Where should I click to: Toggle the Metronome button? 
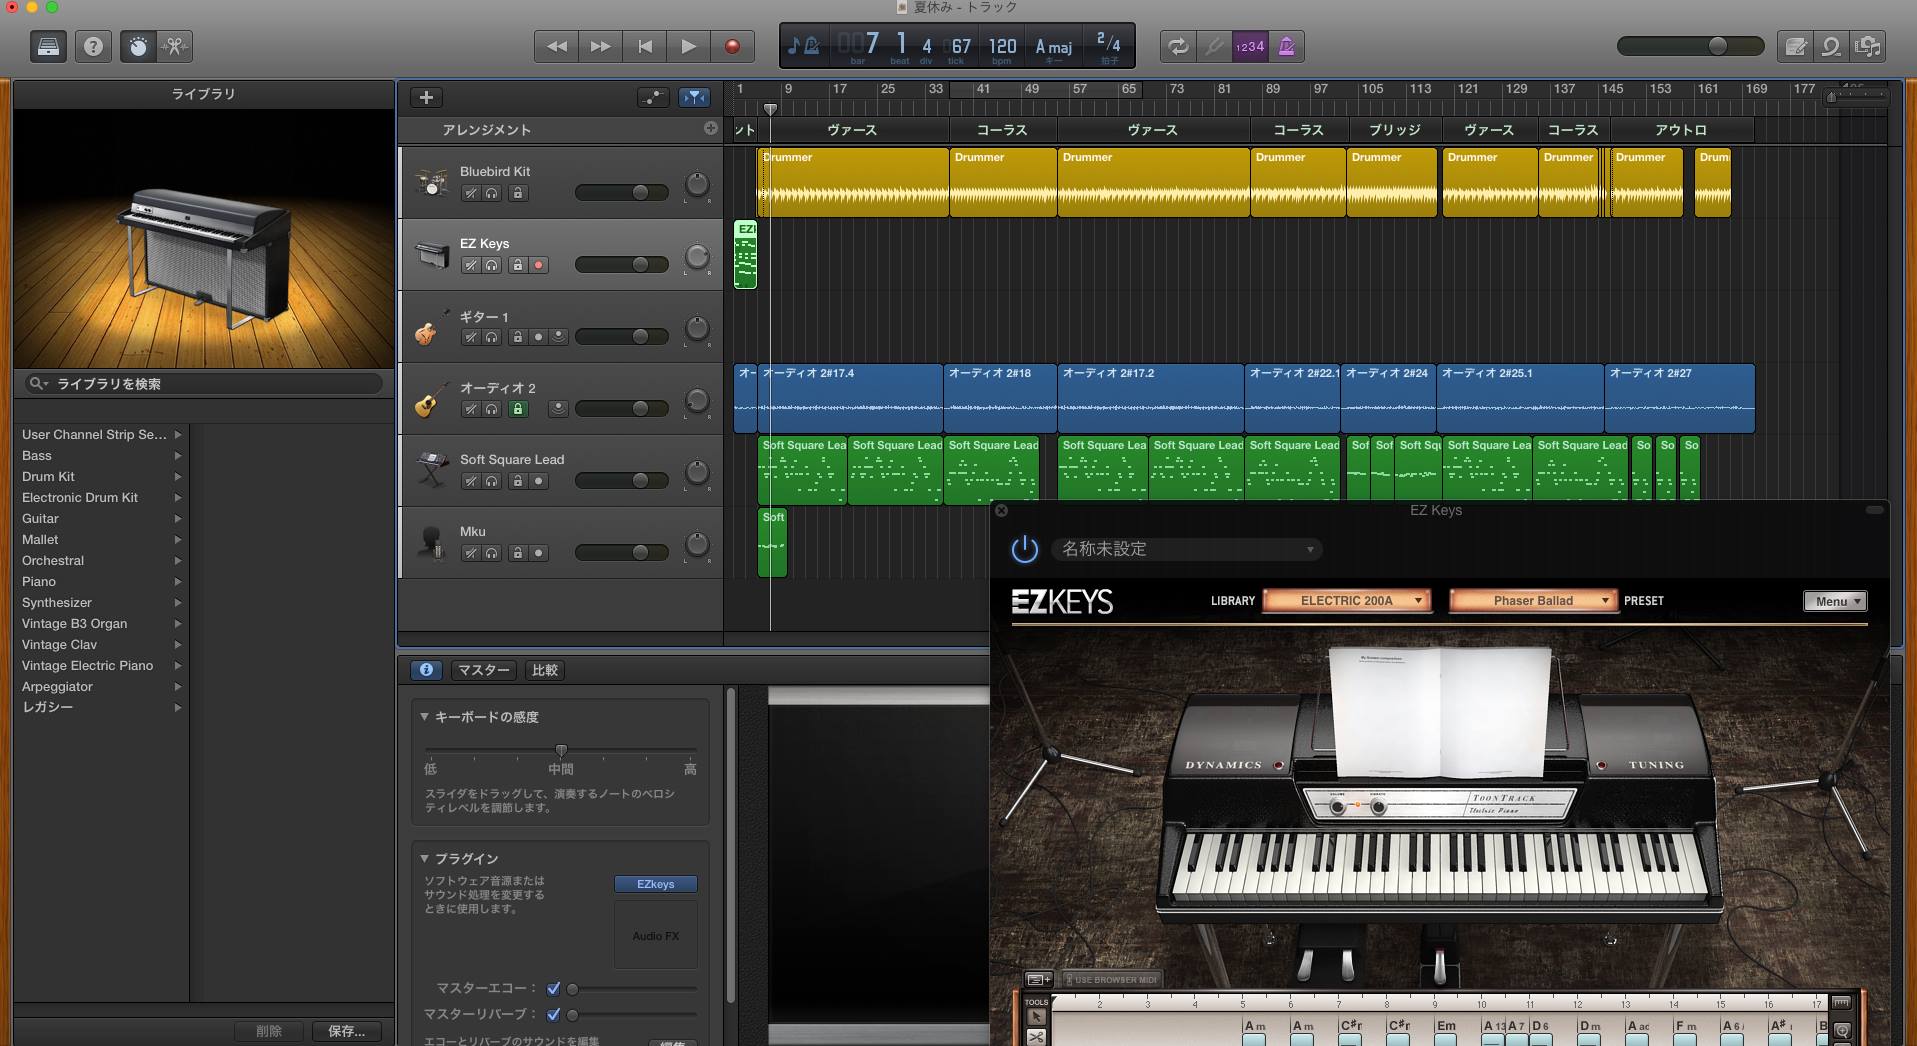(x=1286, y=46)
